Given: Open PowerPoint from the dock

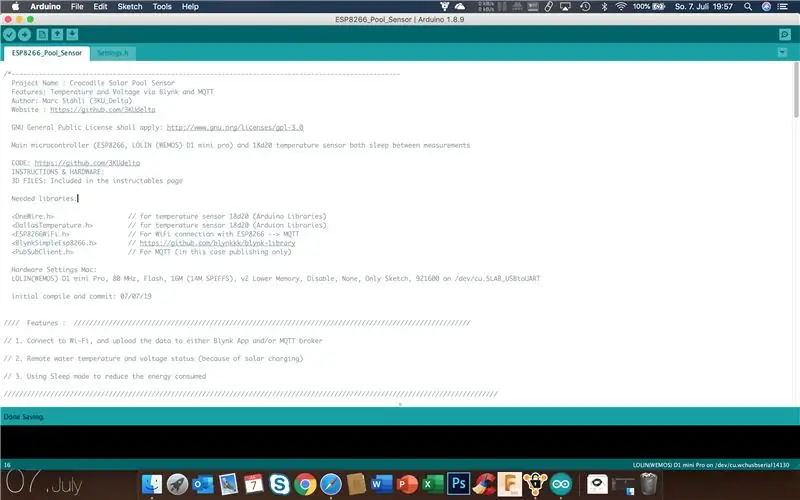Looking at the screenshot, I should [x=407, y=484].
